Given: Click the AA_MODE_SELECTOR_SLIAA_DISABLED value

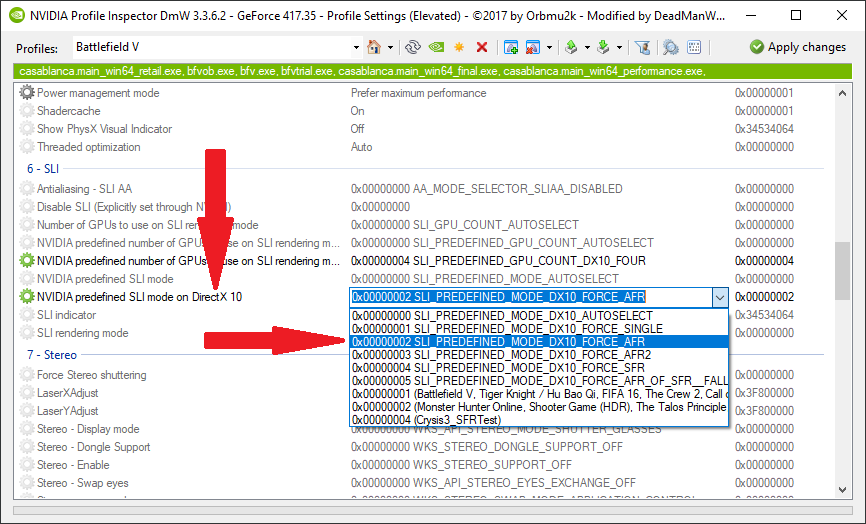Looking at the screenshot, I should point(487,189).
